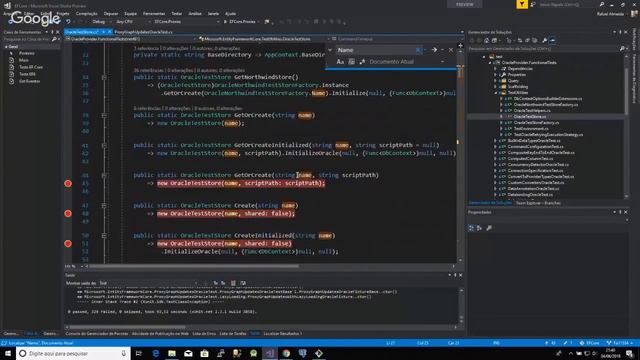The image size is (640, 360).
Task: Expand Query folder in Solution Explorer
Action: click(496, 80)
